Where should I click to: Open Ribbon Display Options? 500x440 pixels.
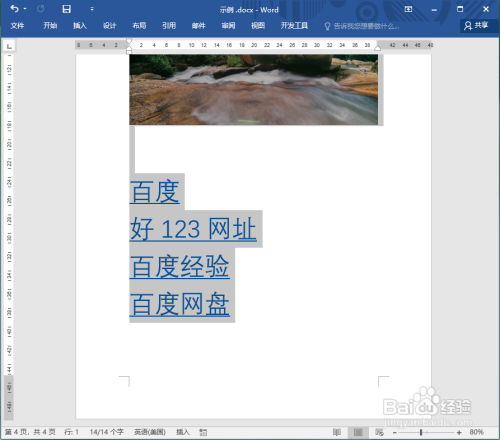click(x=408, y=9)
